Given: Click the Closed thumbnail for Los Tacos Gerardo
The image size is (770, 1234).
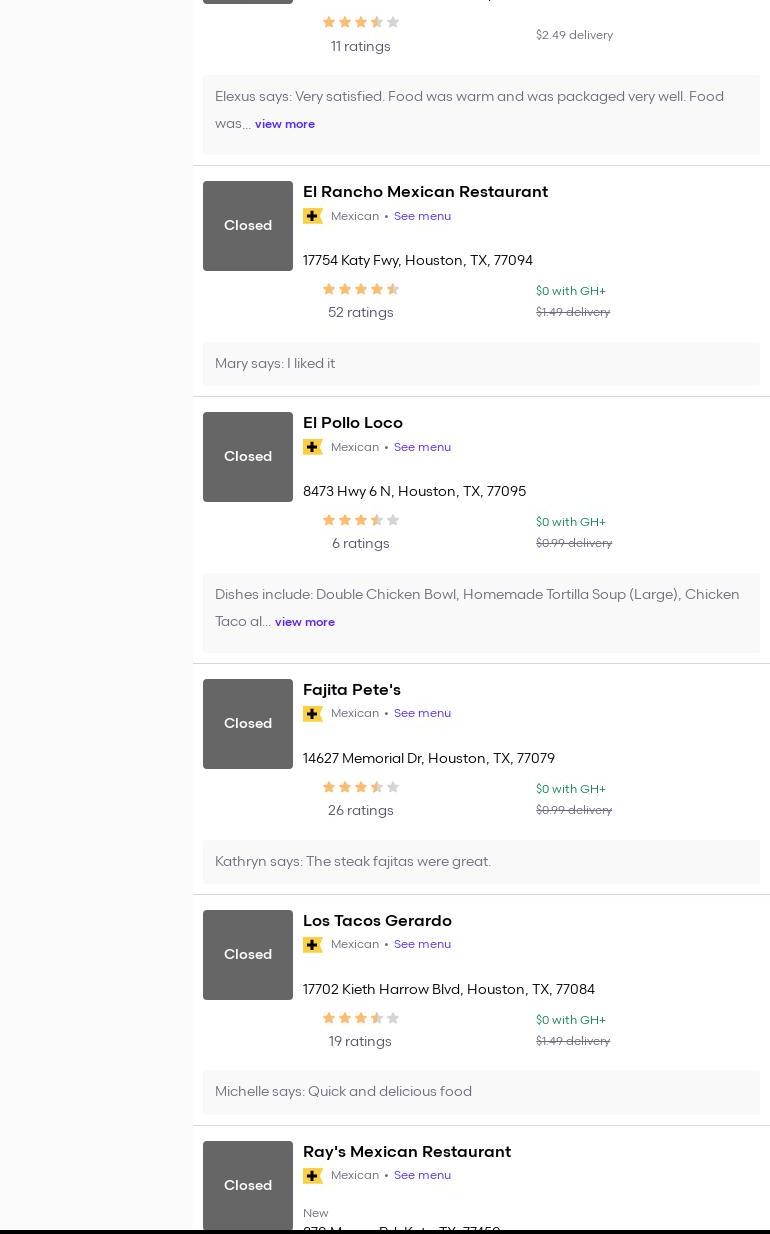Looking at the screenshot, I should tap(248, 955).
